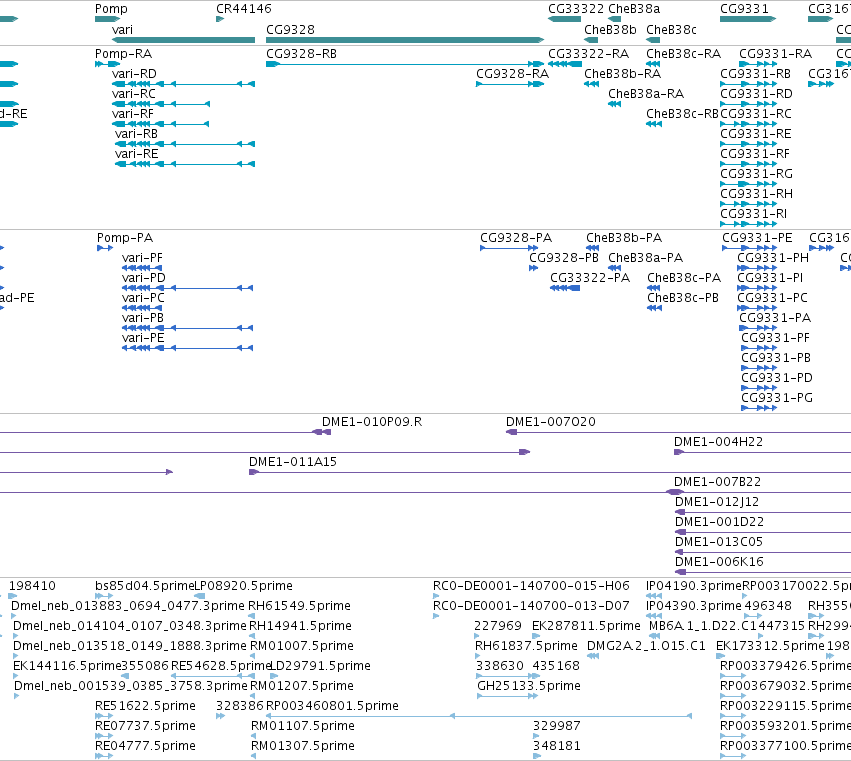Click the vari gene bar

[x=183, y=40]
